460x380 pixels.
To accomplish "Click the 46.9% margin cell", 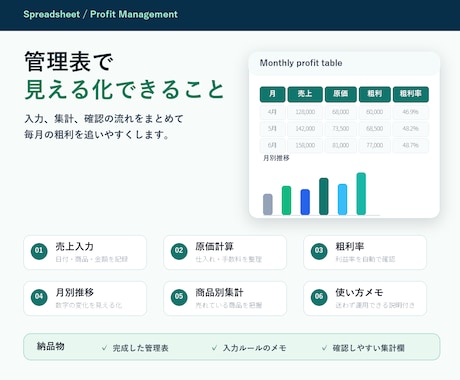I will [411, 112].
